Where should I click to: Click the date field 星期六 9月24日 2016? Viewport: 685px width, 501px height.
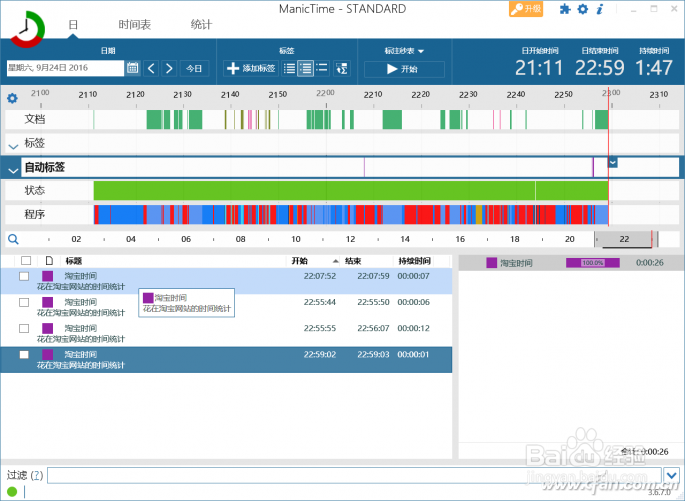(65, 68)
